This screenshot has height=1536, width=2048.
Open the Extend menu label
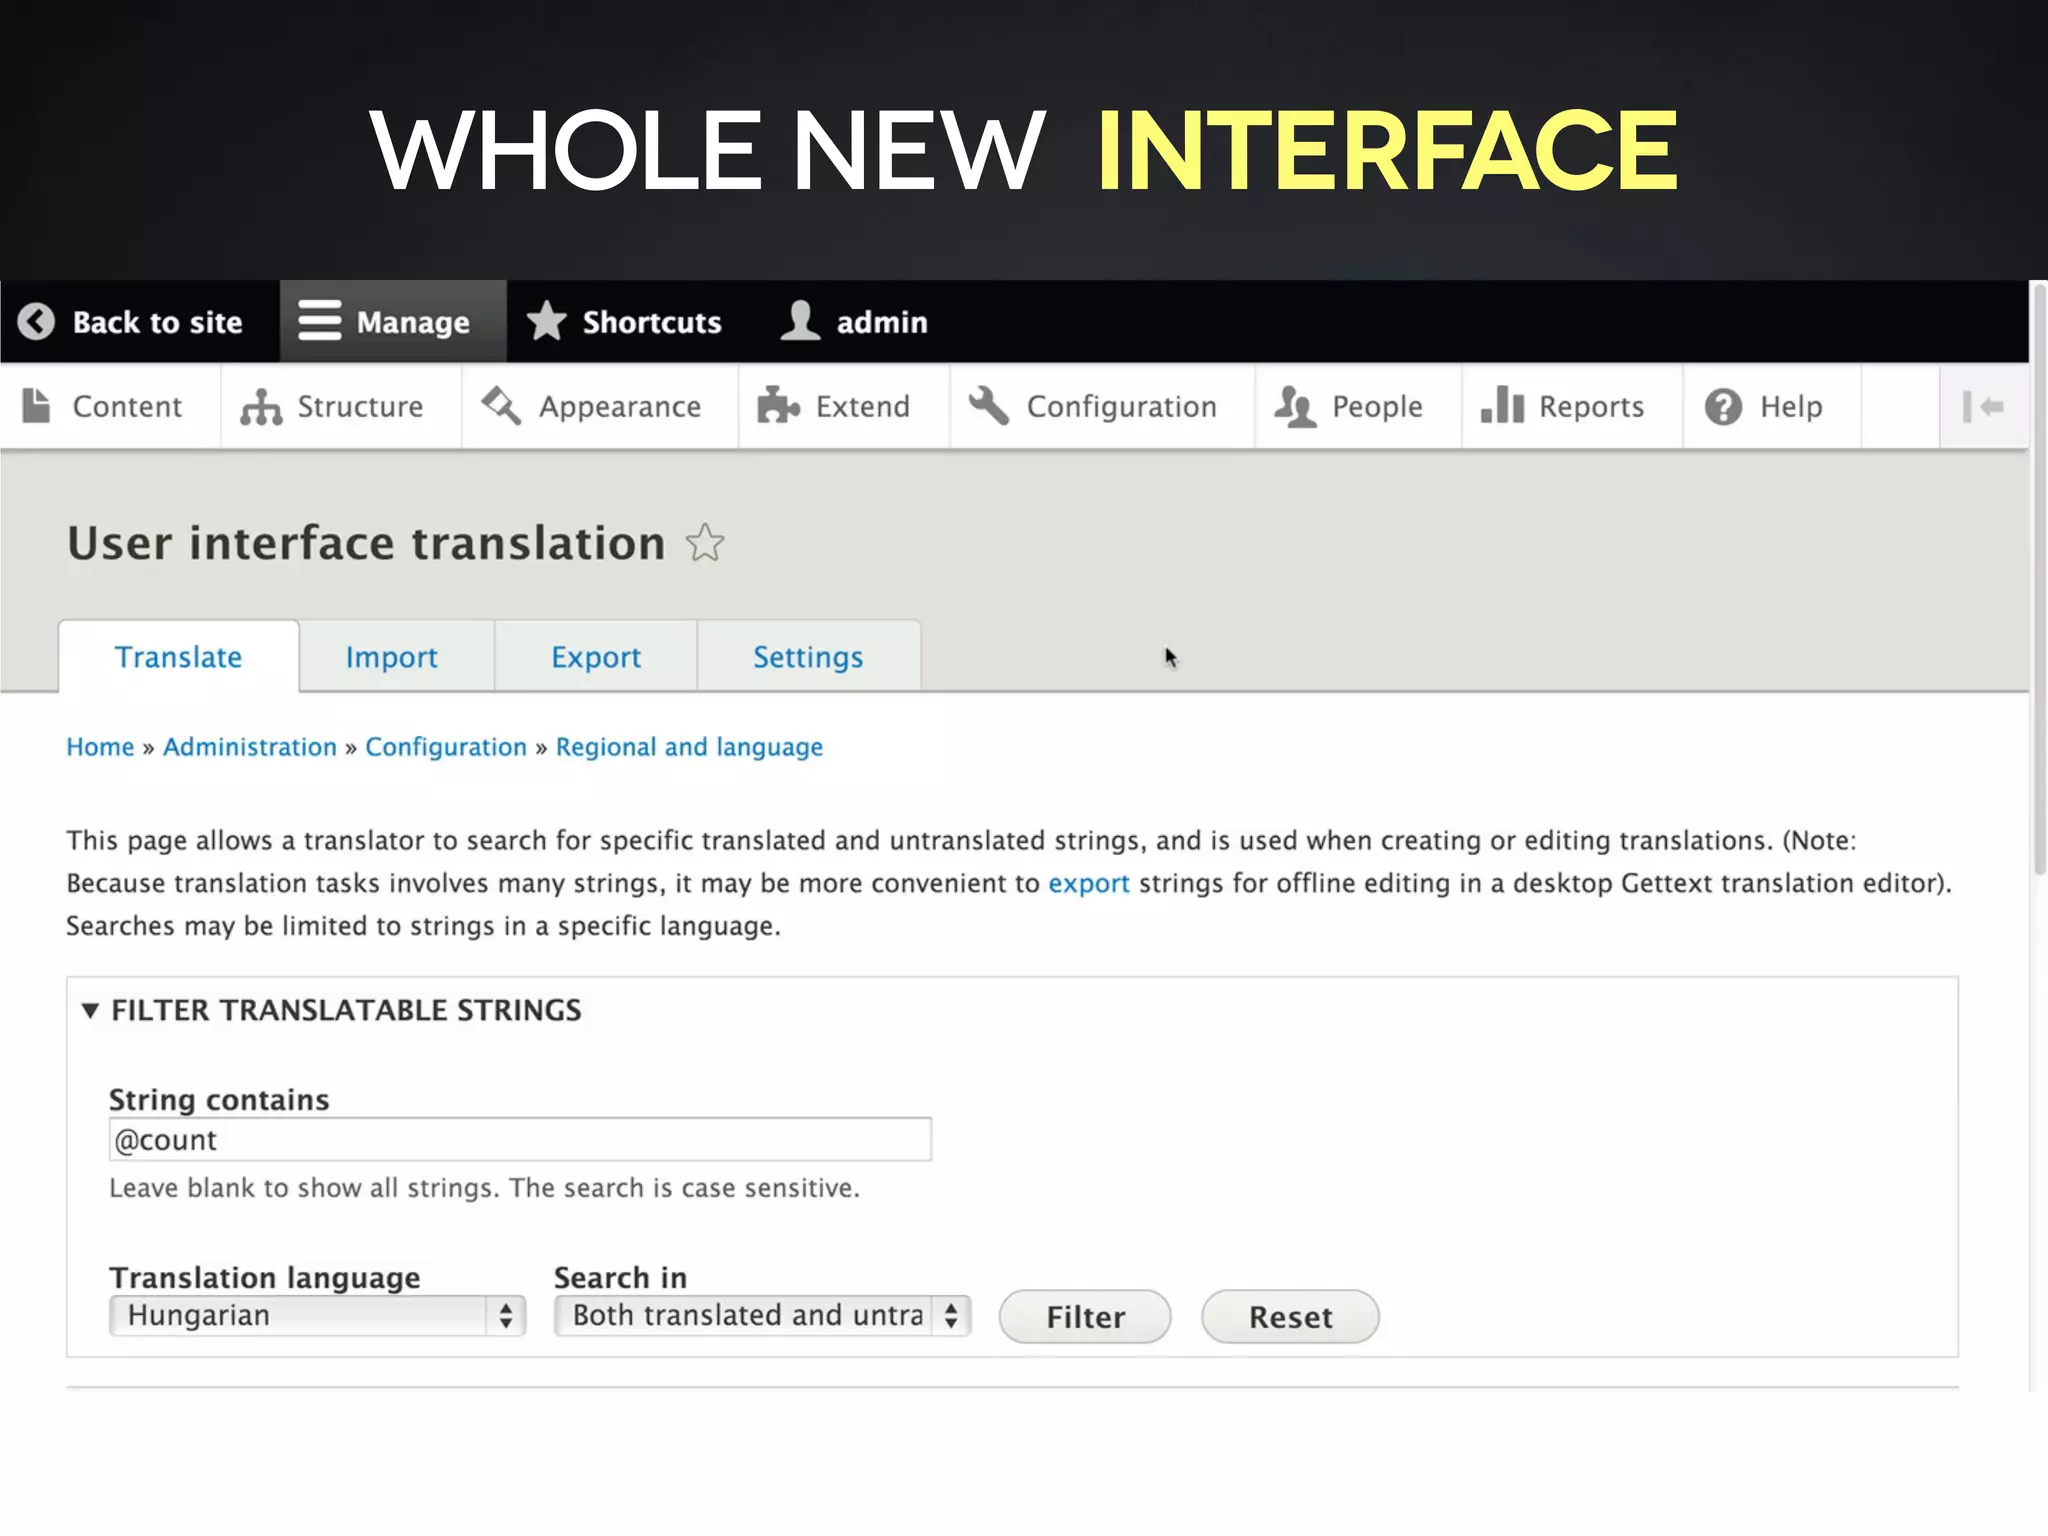(x=863, y=407)
